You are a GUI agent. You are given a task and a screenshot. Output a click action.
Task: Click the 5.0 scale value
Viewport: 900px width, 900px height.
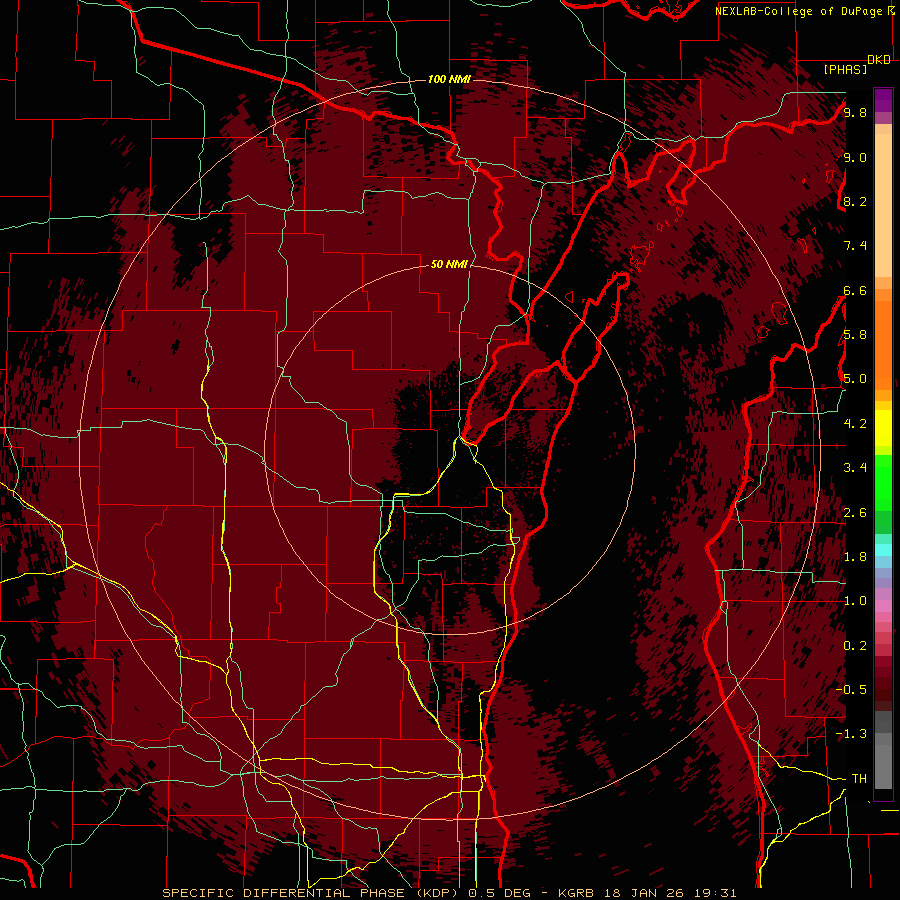[855, 379]
